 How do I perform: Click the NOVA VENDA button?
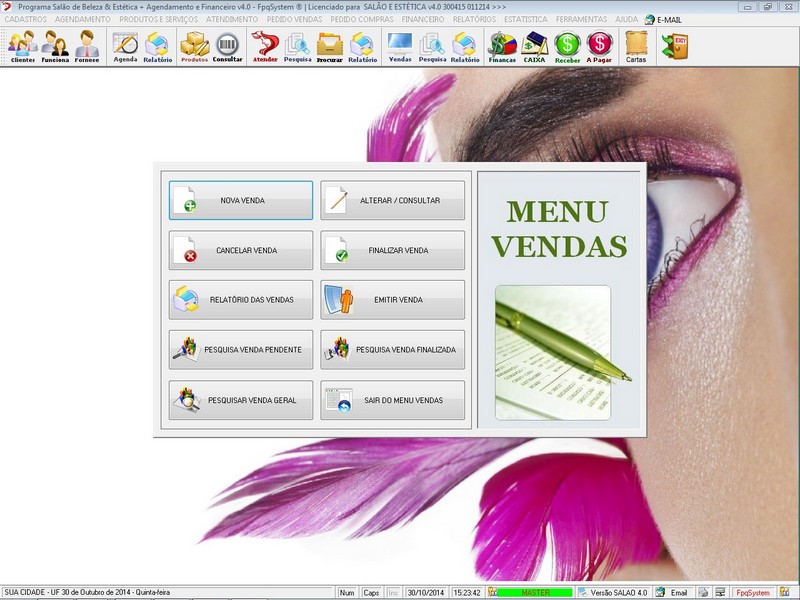[x=241, y=200]
